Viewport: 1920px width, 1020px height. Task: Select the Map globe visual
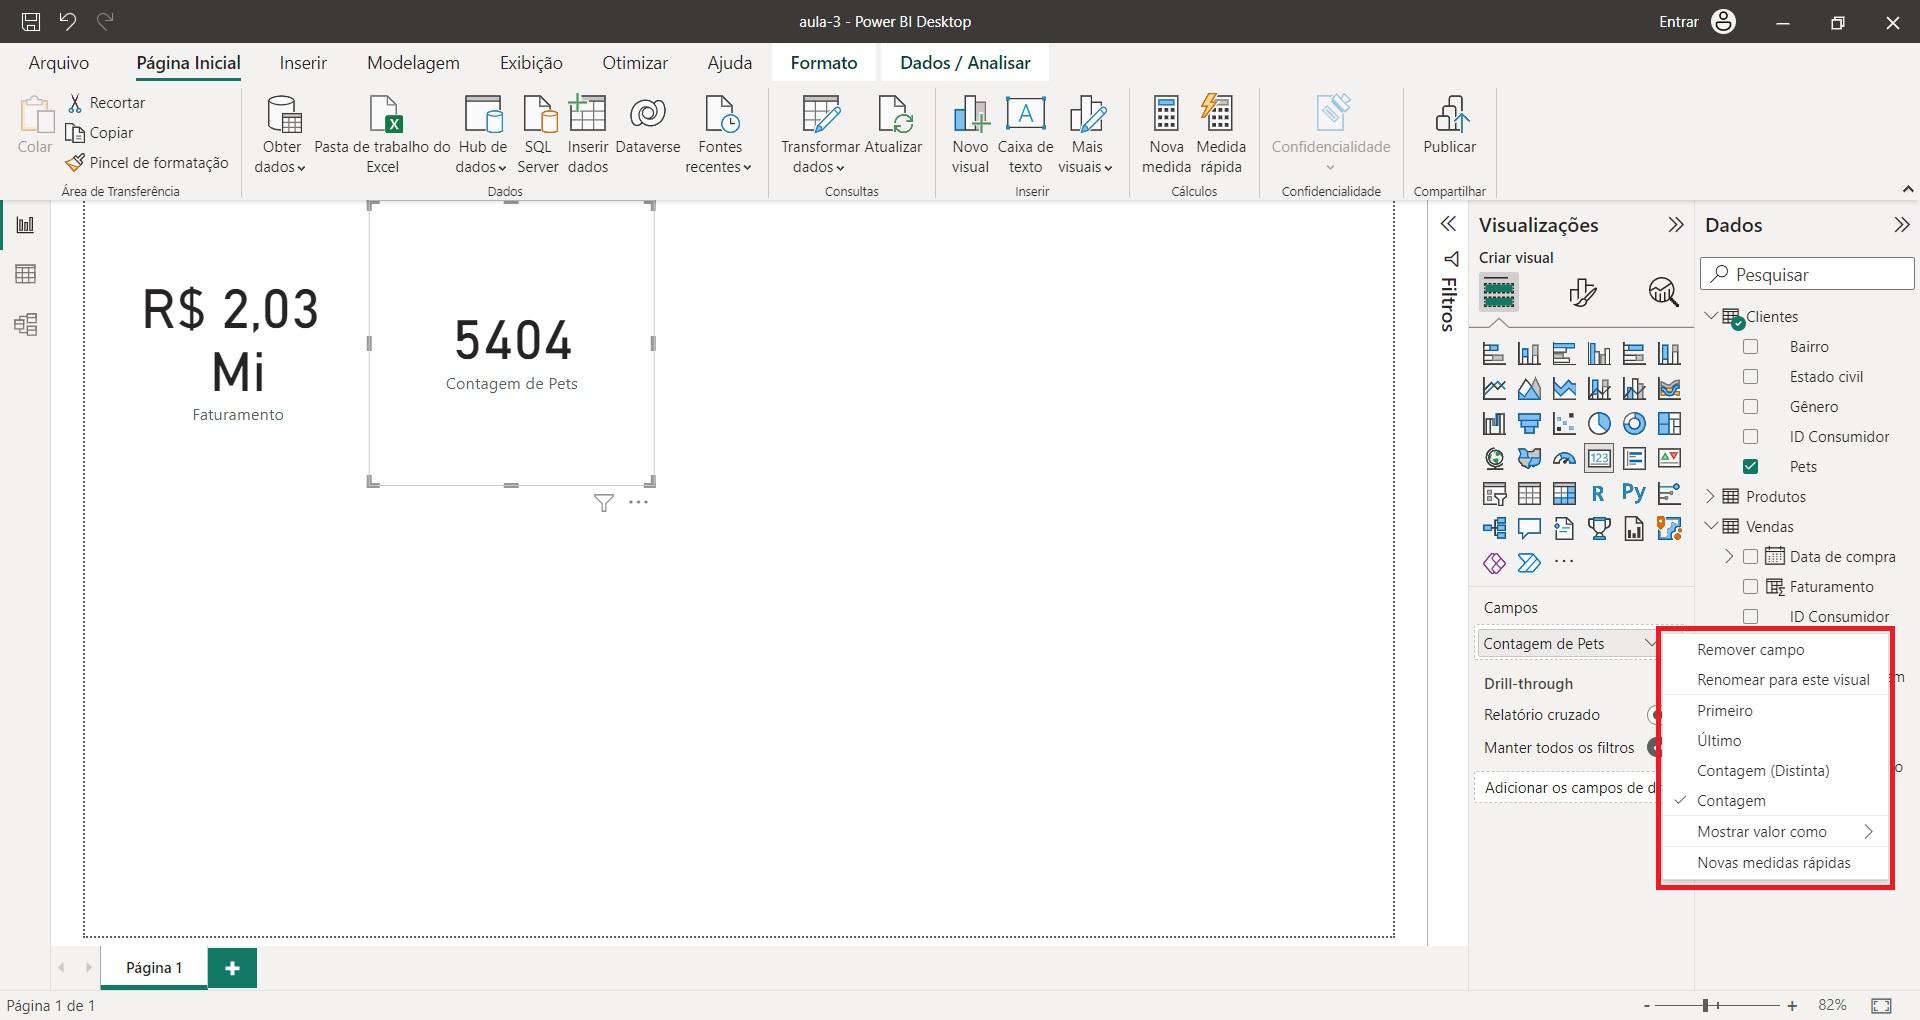coord(1494,458)
